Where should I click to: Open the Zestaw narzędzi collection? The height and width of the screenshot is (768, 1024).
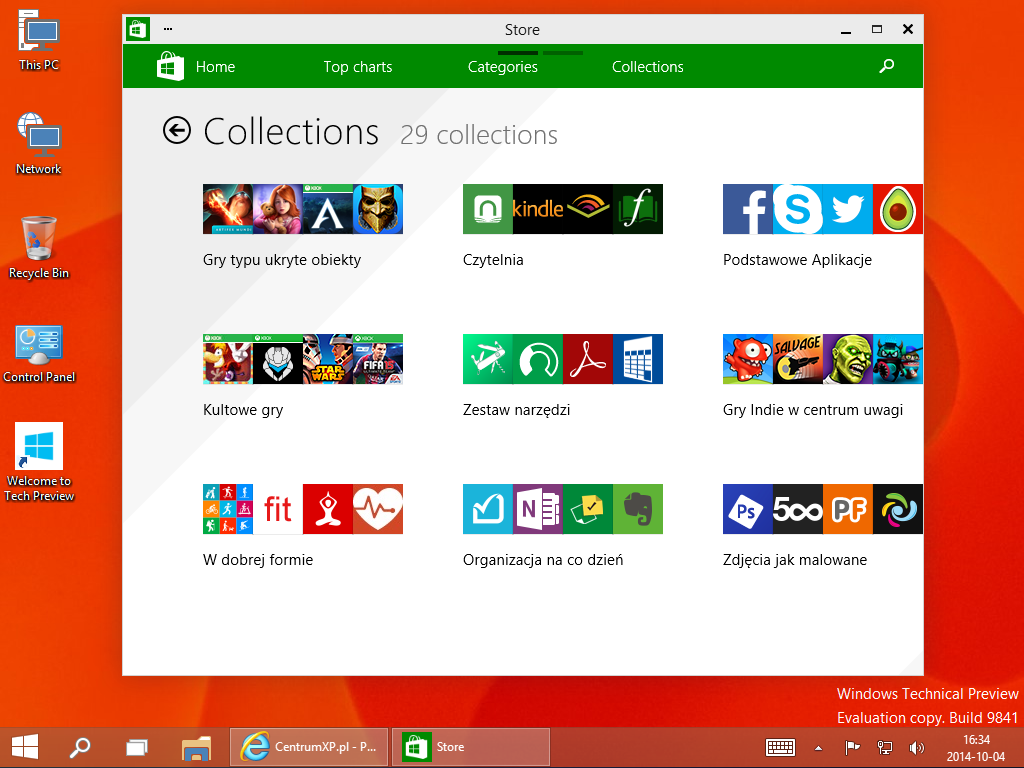[563, 377]
